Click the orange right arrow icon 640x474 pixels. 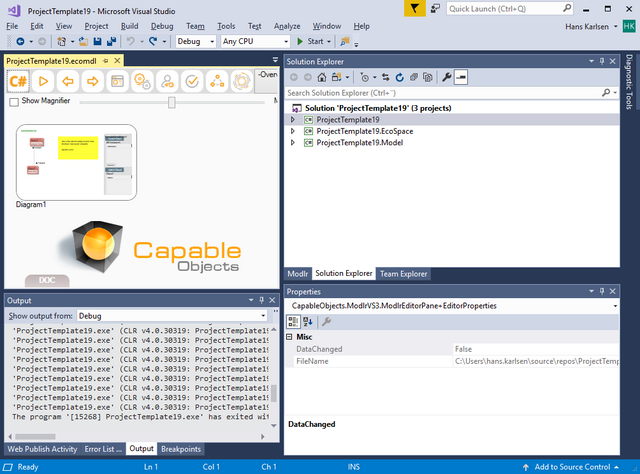tap(93, 81)
